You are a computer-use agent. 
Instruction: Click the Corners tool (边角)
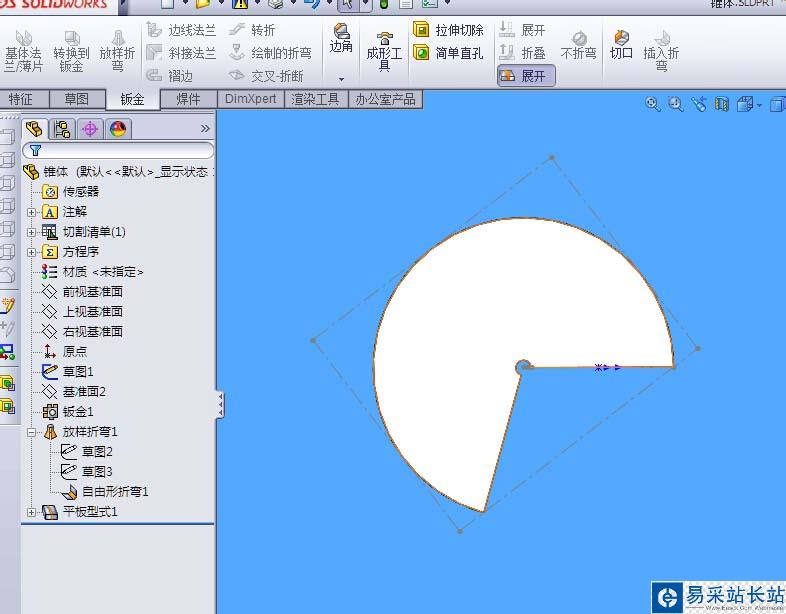(341, 38)
